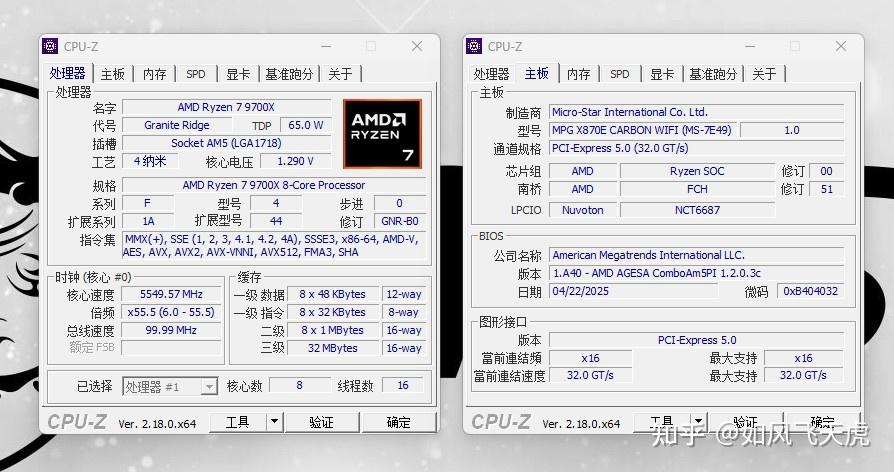Click the LPCIO vendor Nuvoton

coord(583,210)
